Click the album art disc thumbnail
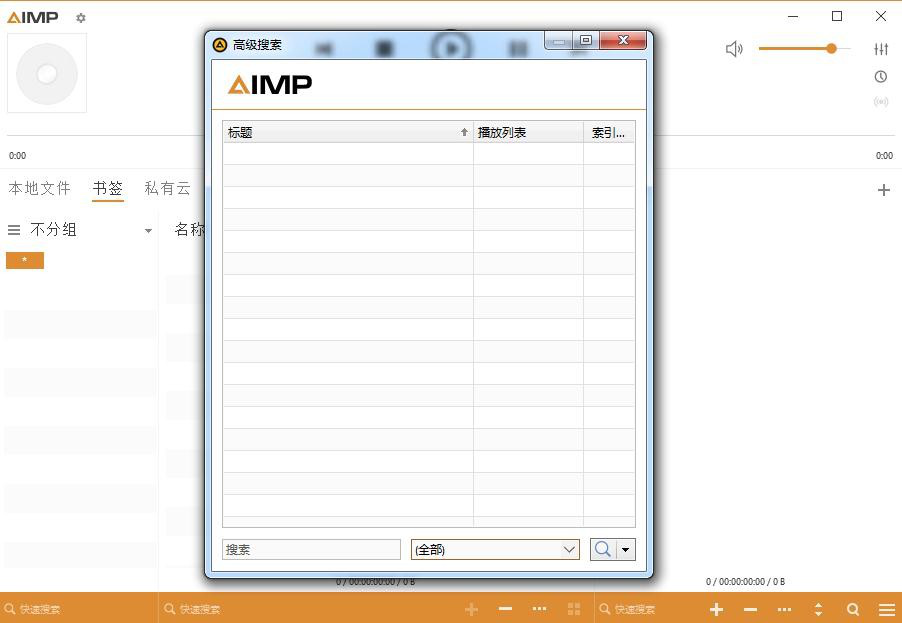The width and height of the screenshot is (902, 623). (47, 73)
